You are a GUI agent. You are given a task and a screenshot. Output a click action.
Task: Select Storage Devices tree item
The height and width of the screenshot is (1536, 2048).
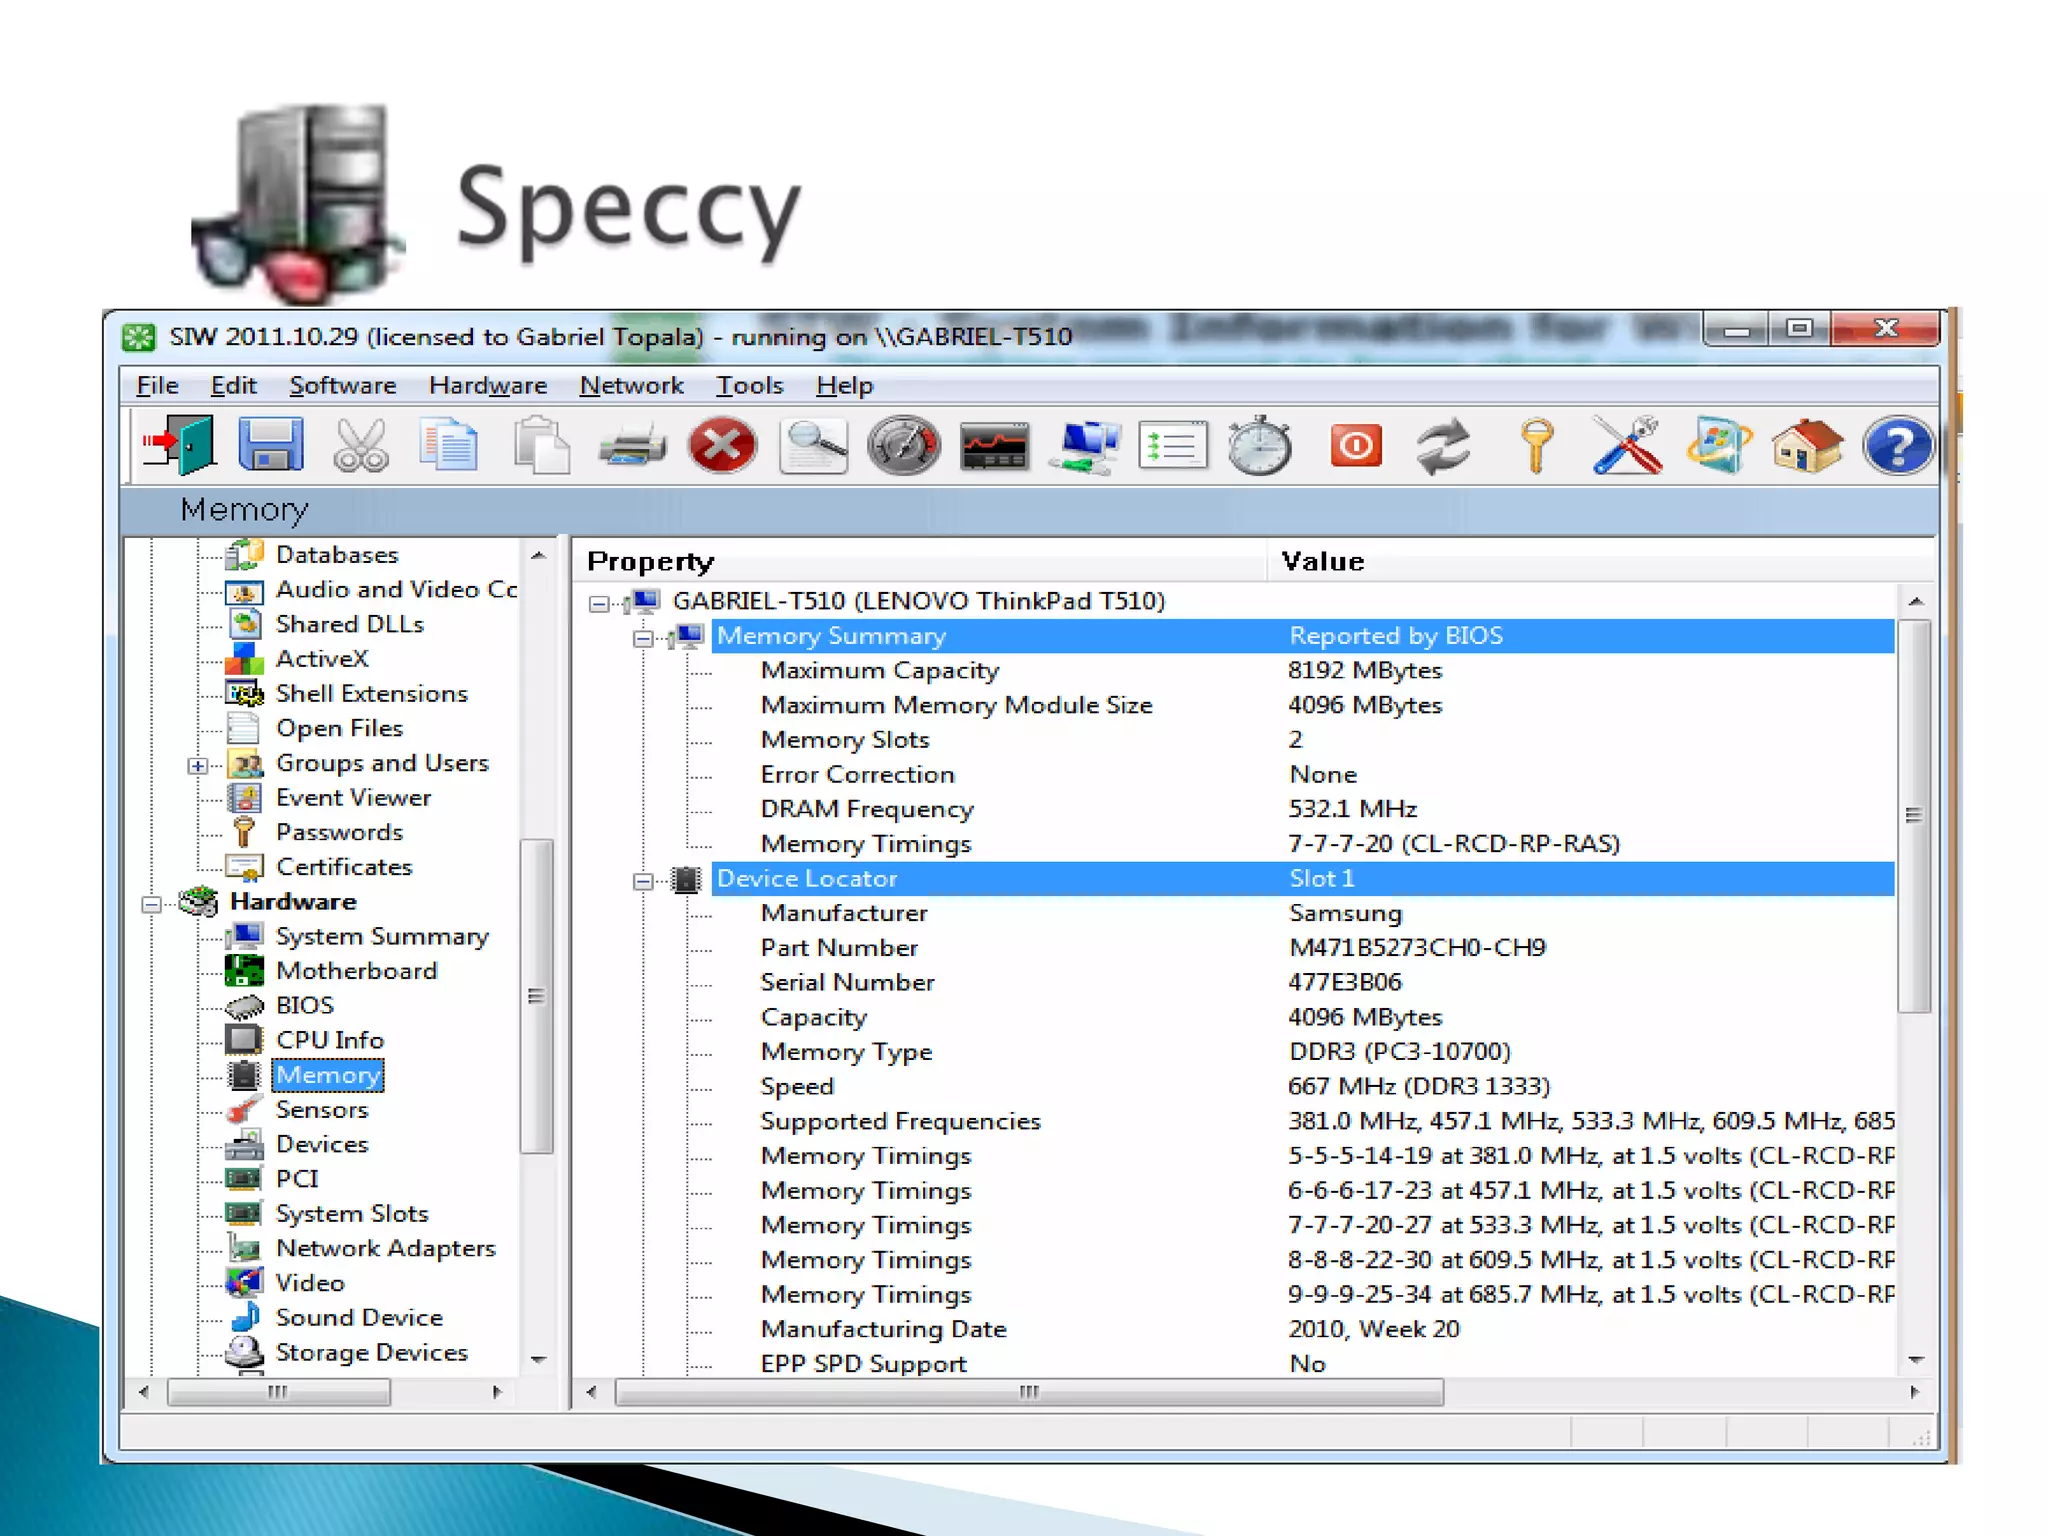coord(371,1352)
